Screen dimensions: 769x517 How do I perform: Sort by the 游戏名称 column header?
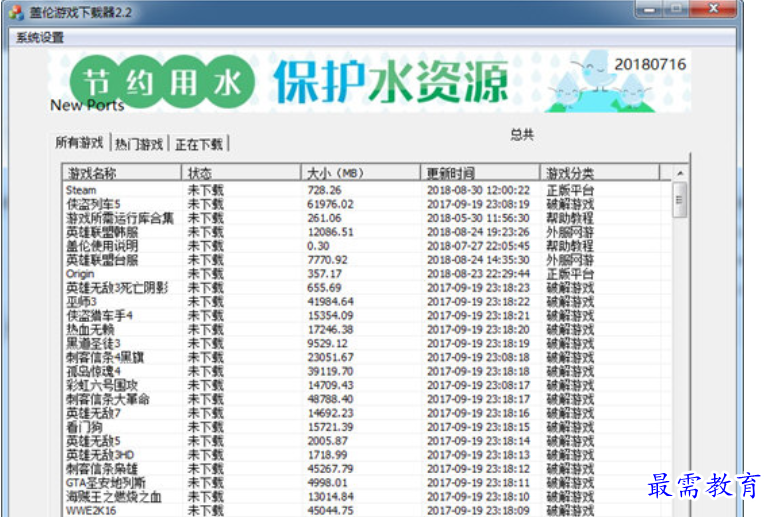pos(122,173)
